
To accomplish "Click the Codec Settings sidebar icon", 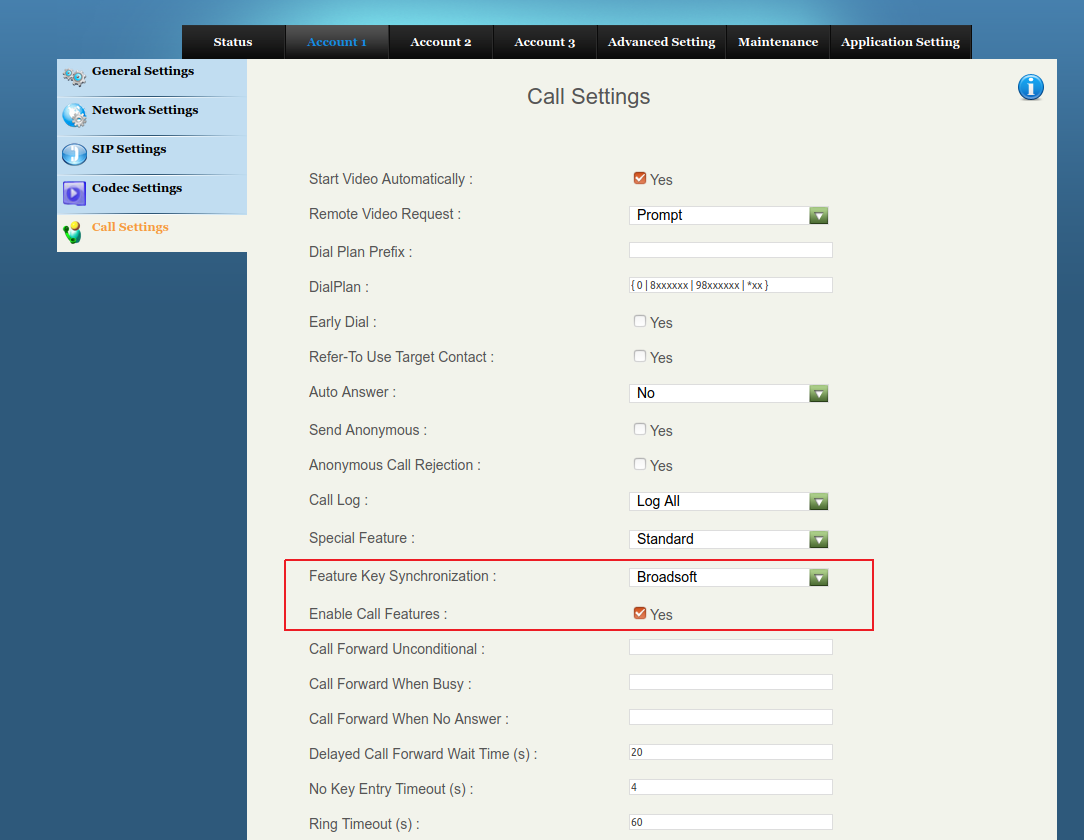I will [74, 193].
